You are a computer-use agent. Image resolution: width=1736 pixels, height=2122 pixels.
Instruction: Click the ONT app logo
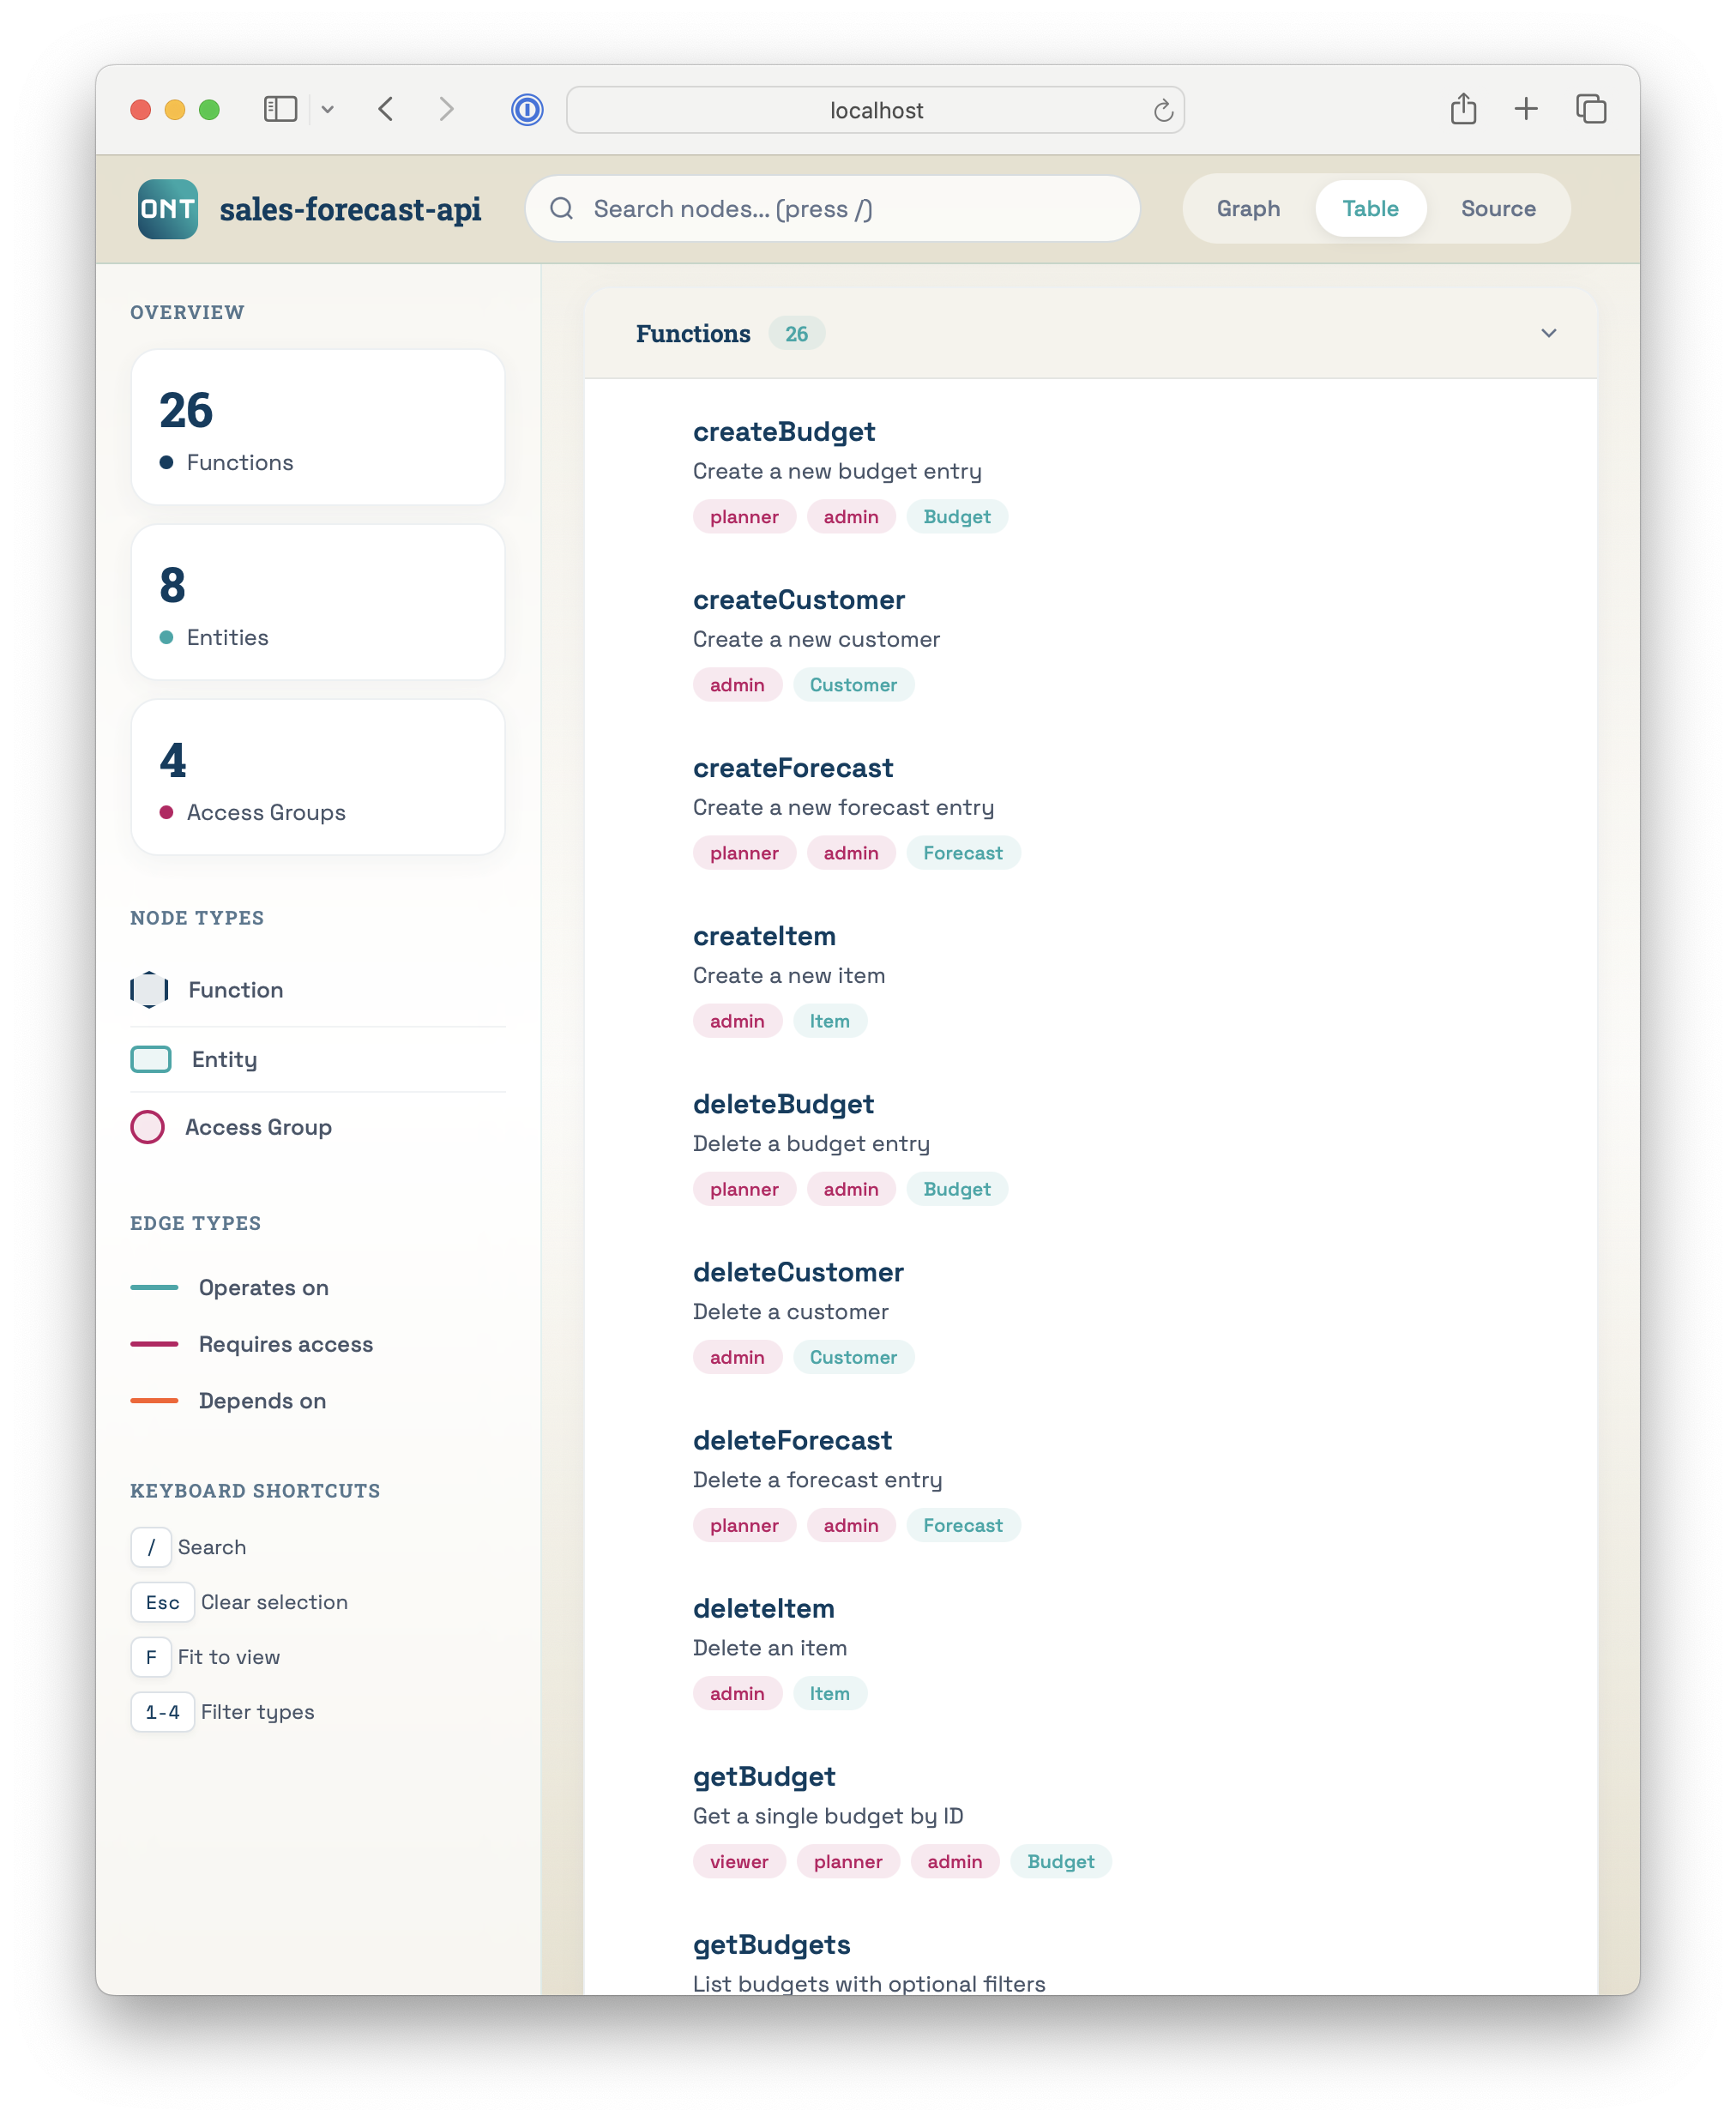click(167, 209)
